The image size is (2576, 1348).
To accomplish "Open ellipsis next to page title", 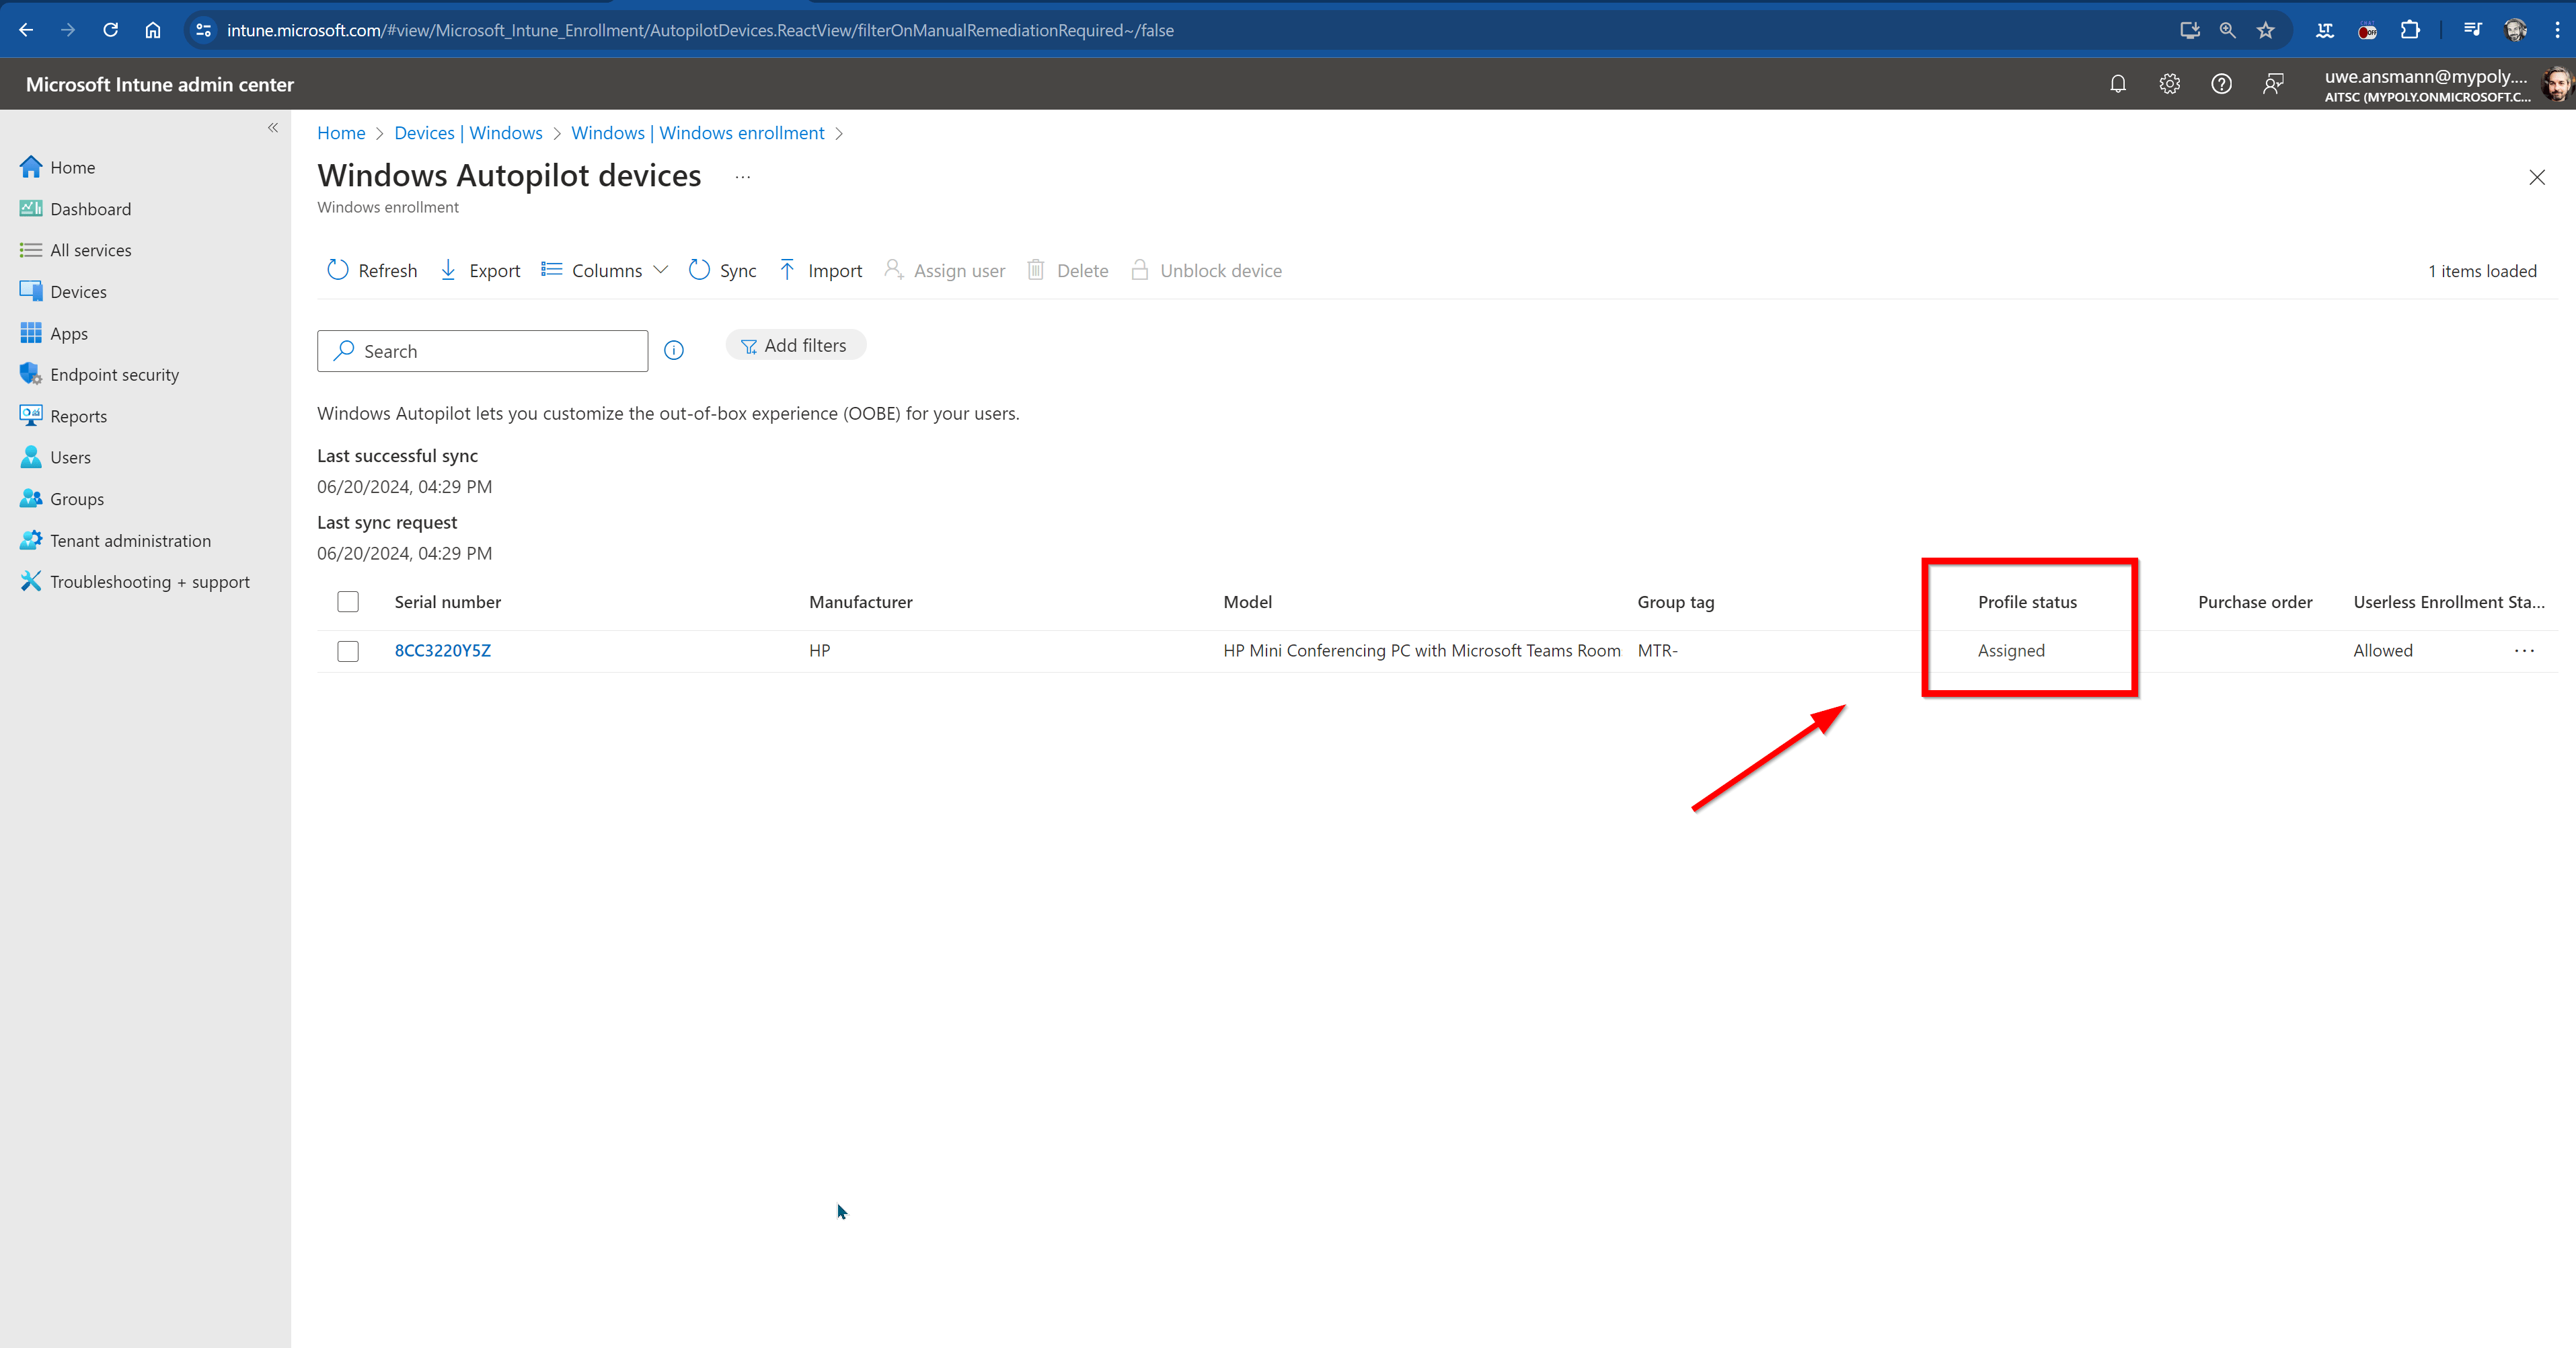I will (742, 177).
